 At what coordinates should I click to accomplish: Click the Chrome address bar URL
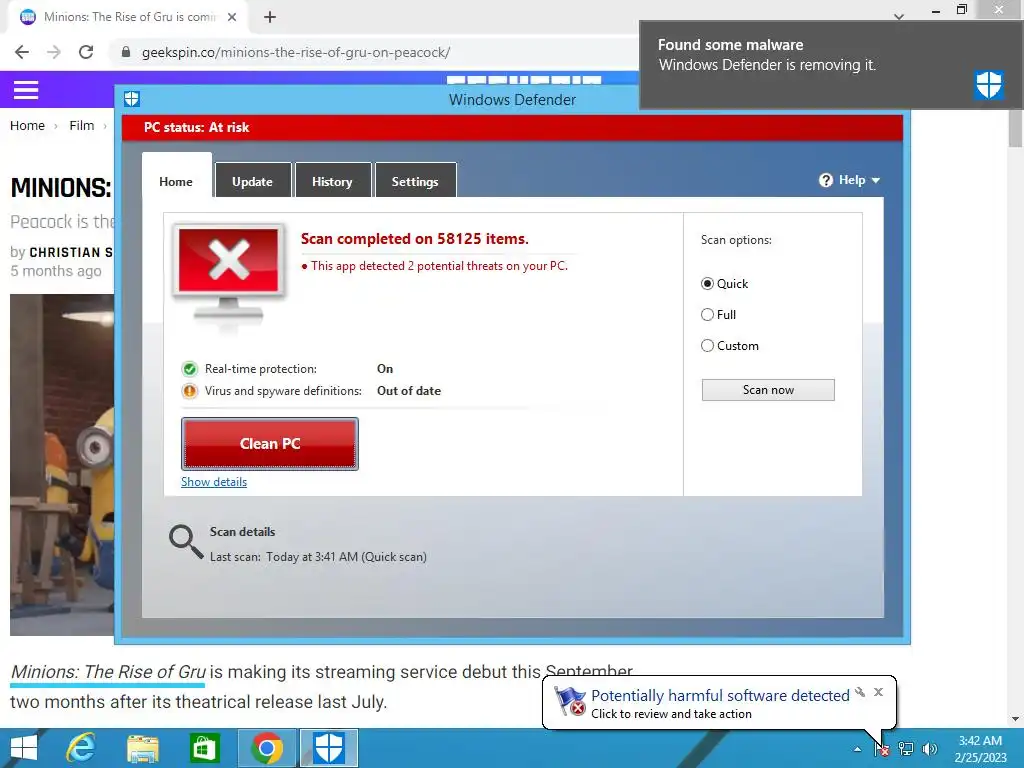pos(296,52)
